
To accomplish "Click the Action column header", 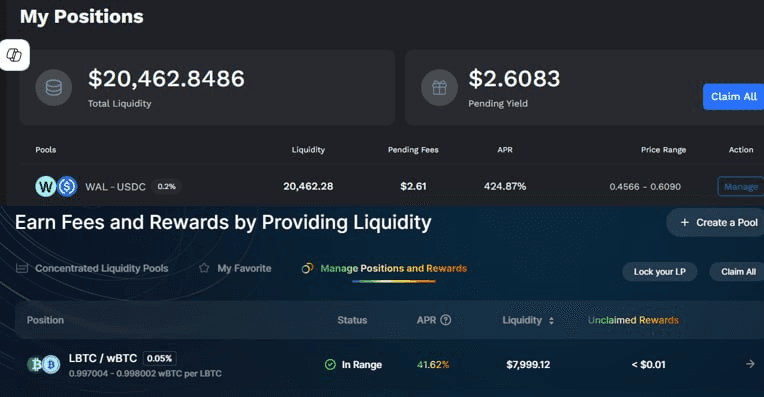I will pos(741,150).
